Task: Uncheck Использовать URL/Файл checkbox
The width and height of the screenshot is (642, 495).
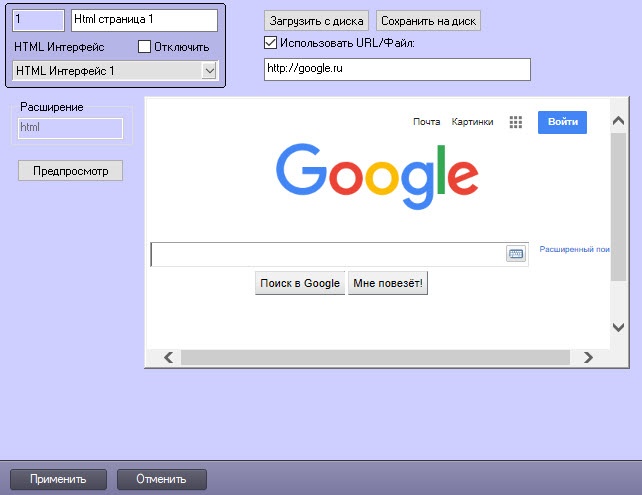Action: 270,43
